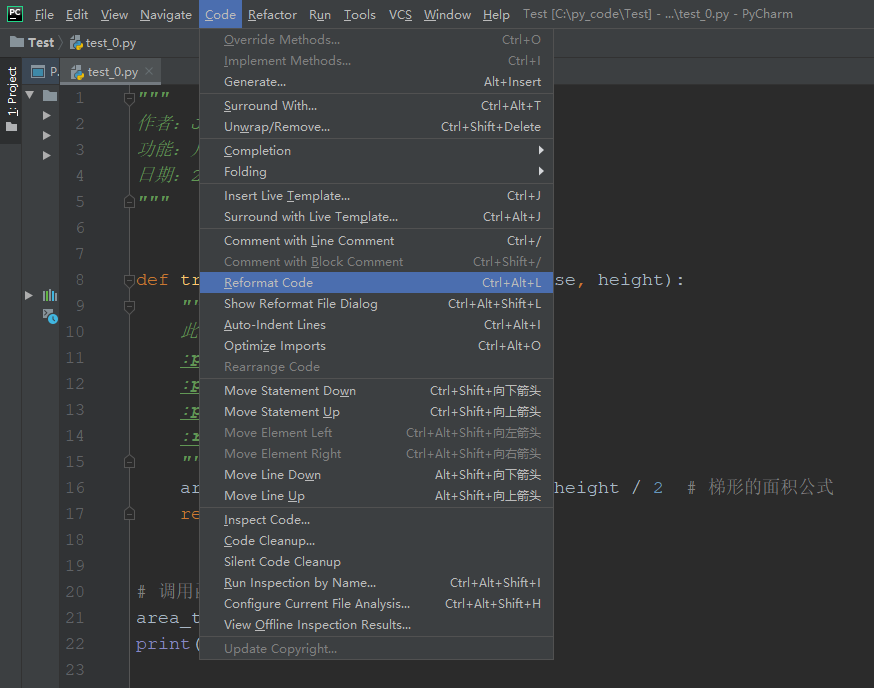Screen dimensions: 874x688
Task: Select the External Libraries bar-chart icon
Action: click(50, 295)
